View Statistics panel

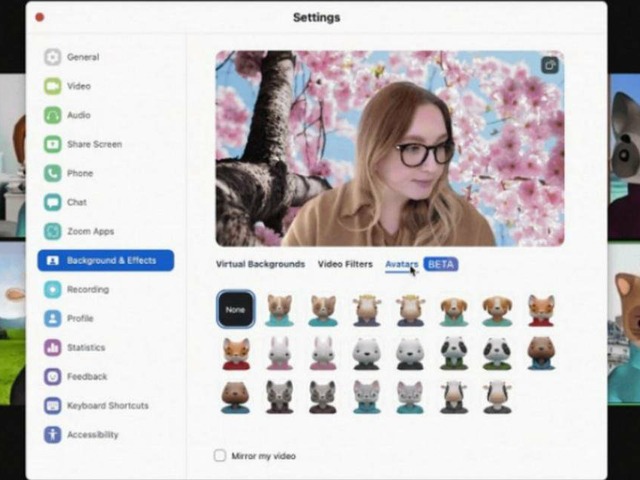pyautogui.click(x=85, y=347)
